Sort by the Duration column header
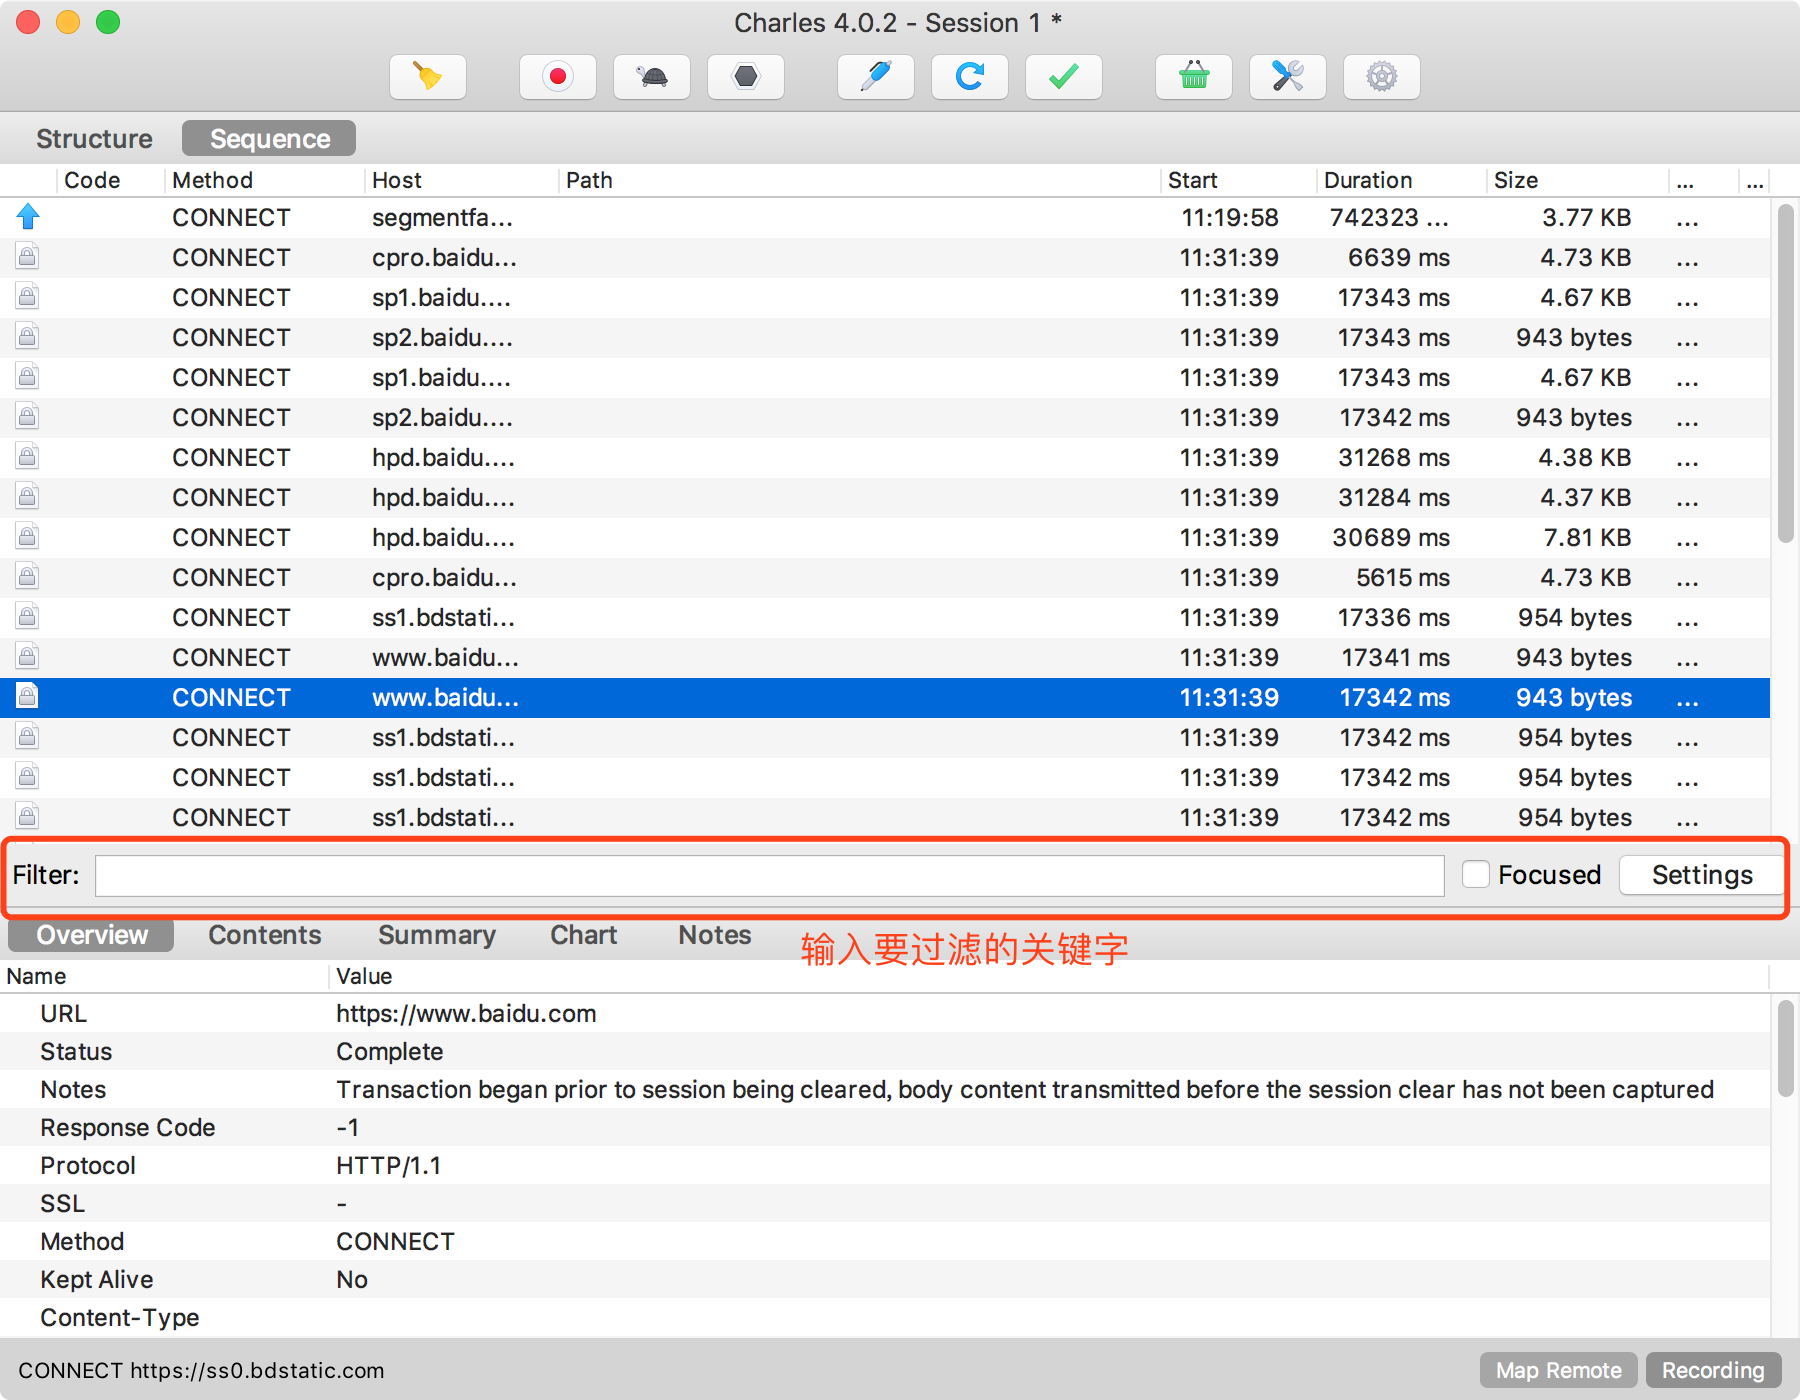 pyautogui.click(x=1368, y=180)
